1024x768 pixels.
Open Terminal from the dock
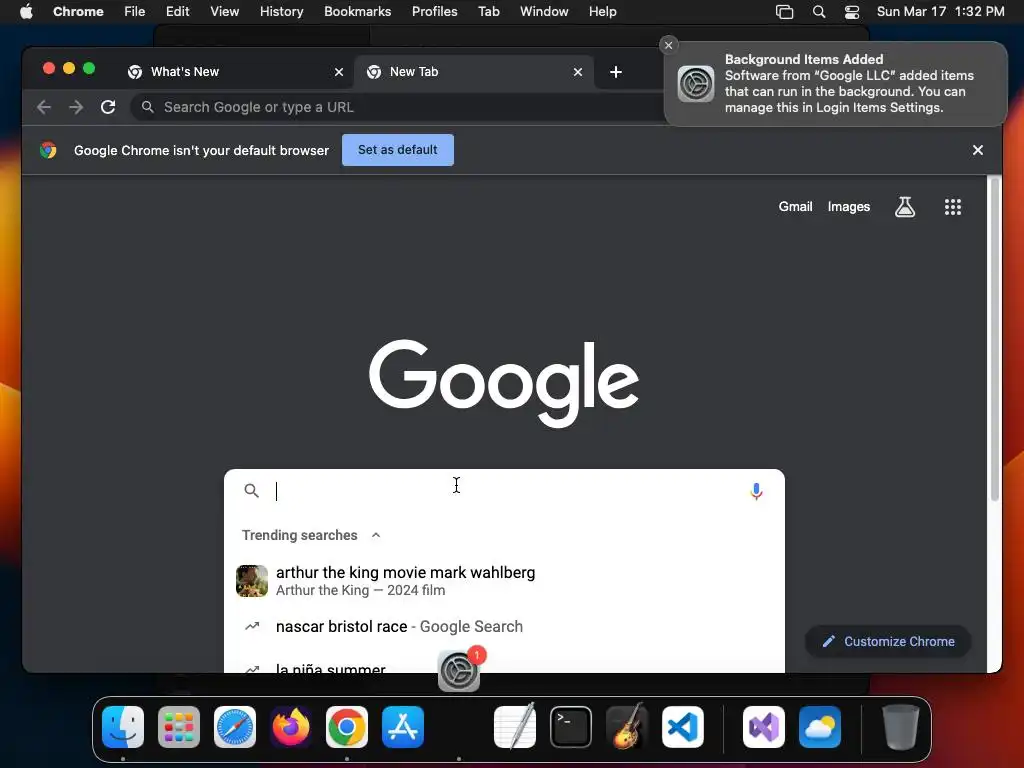pos(571,727)
